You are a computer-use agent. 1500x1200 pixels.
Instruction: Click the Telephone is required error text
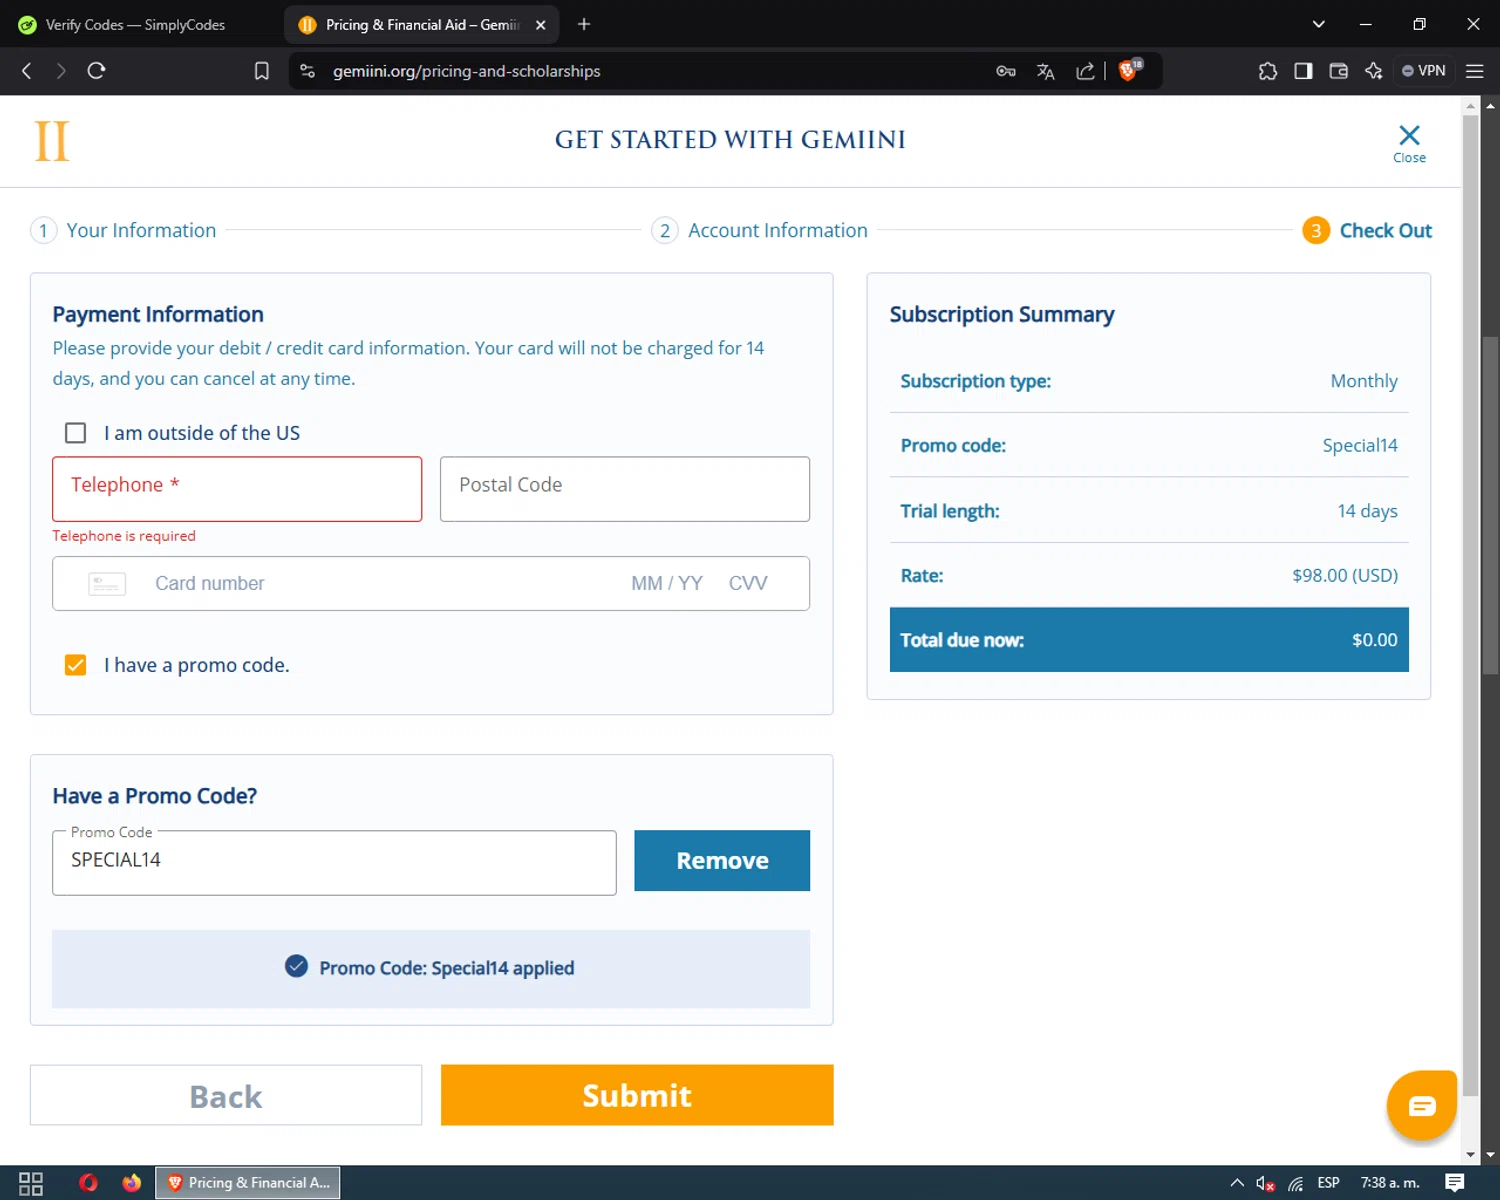(x=124, y=536)
